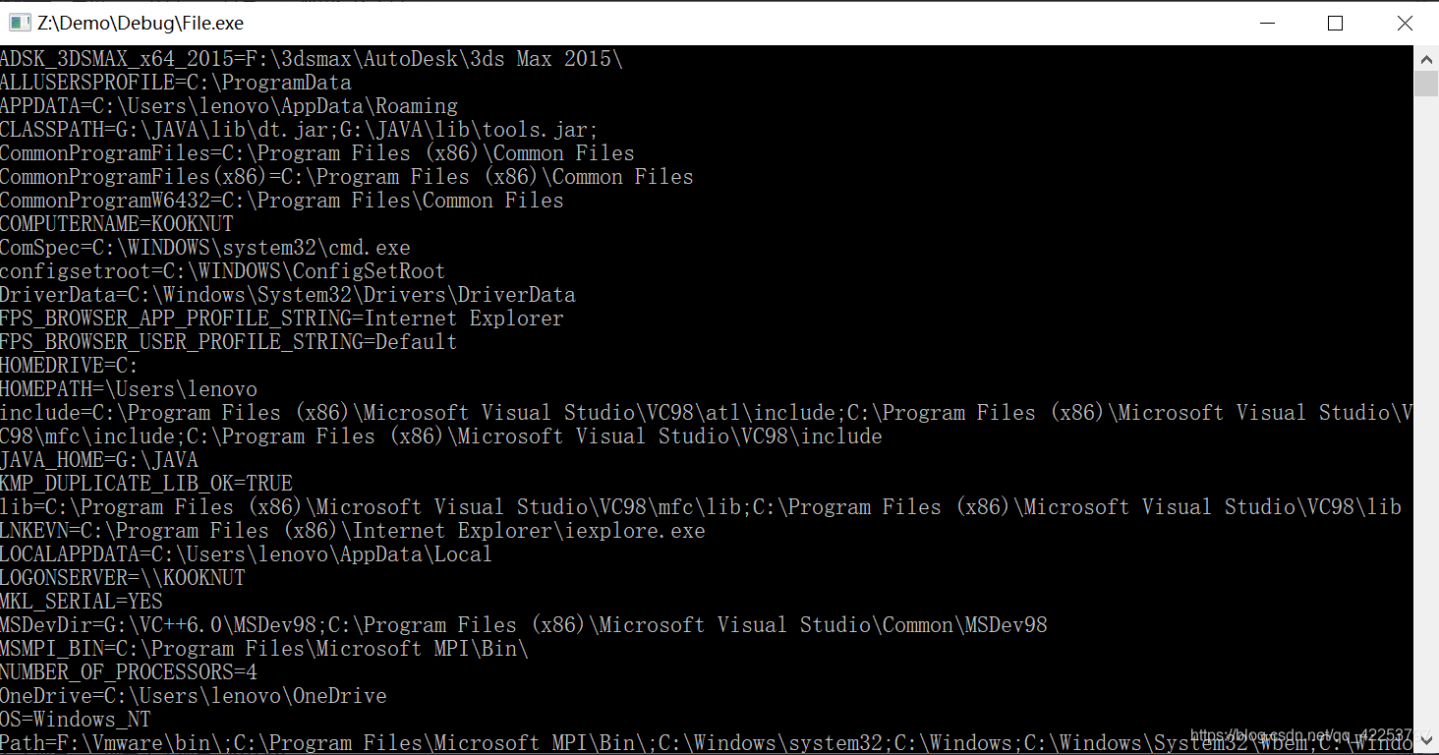1439x755 pixels.
Task: Click the Z:\Demo\Debug\File.exe window title
Action: click(140, 23)
